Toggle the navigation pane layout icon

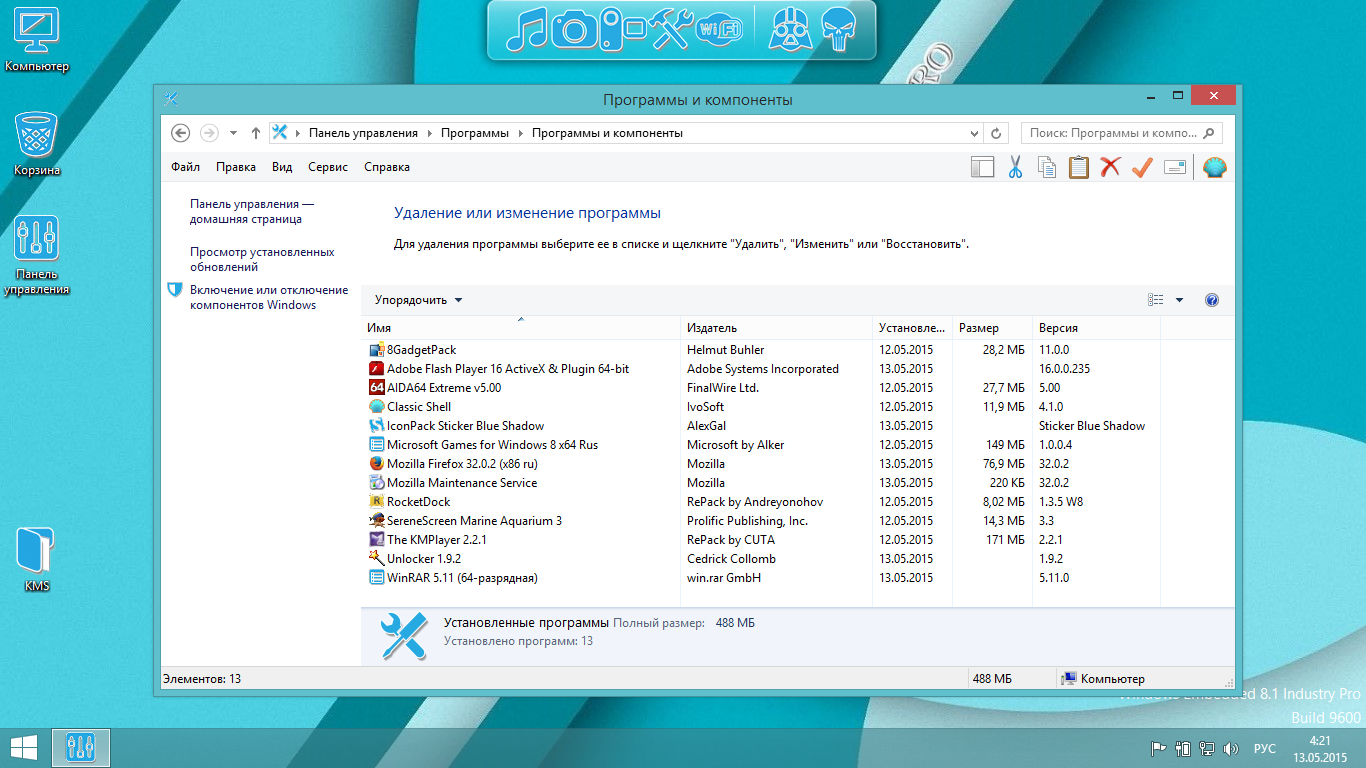(x=983, y=167)
